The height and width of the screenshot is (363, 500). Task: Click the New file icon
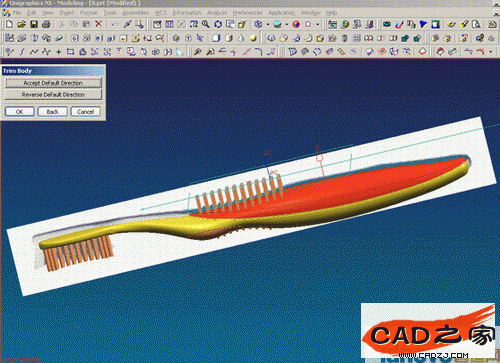(9, 24)
